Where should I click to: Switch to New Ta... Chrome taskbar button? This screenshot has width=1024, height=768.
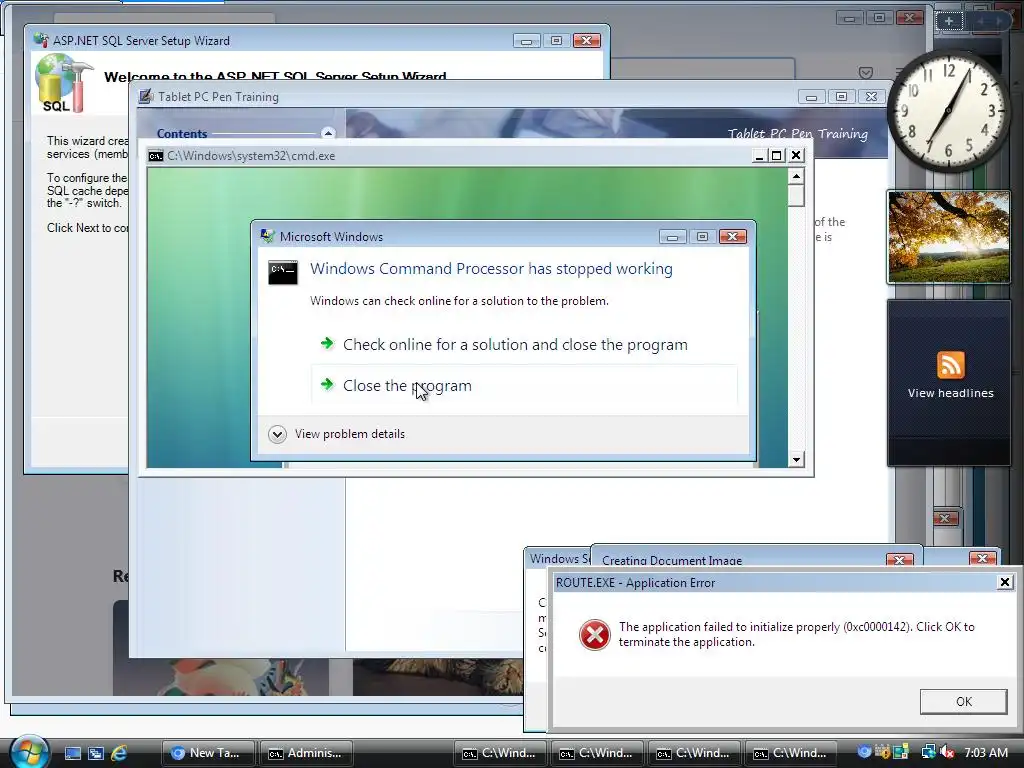point(207,753)
